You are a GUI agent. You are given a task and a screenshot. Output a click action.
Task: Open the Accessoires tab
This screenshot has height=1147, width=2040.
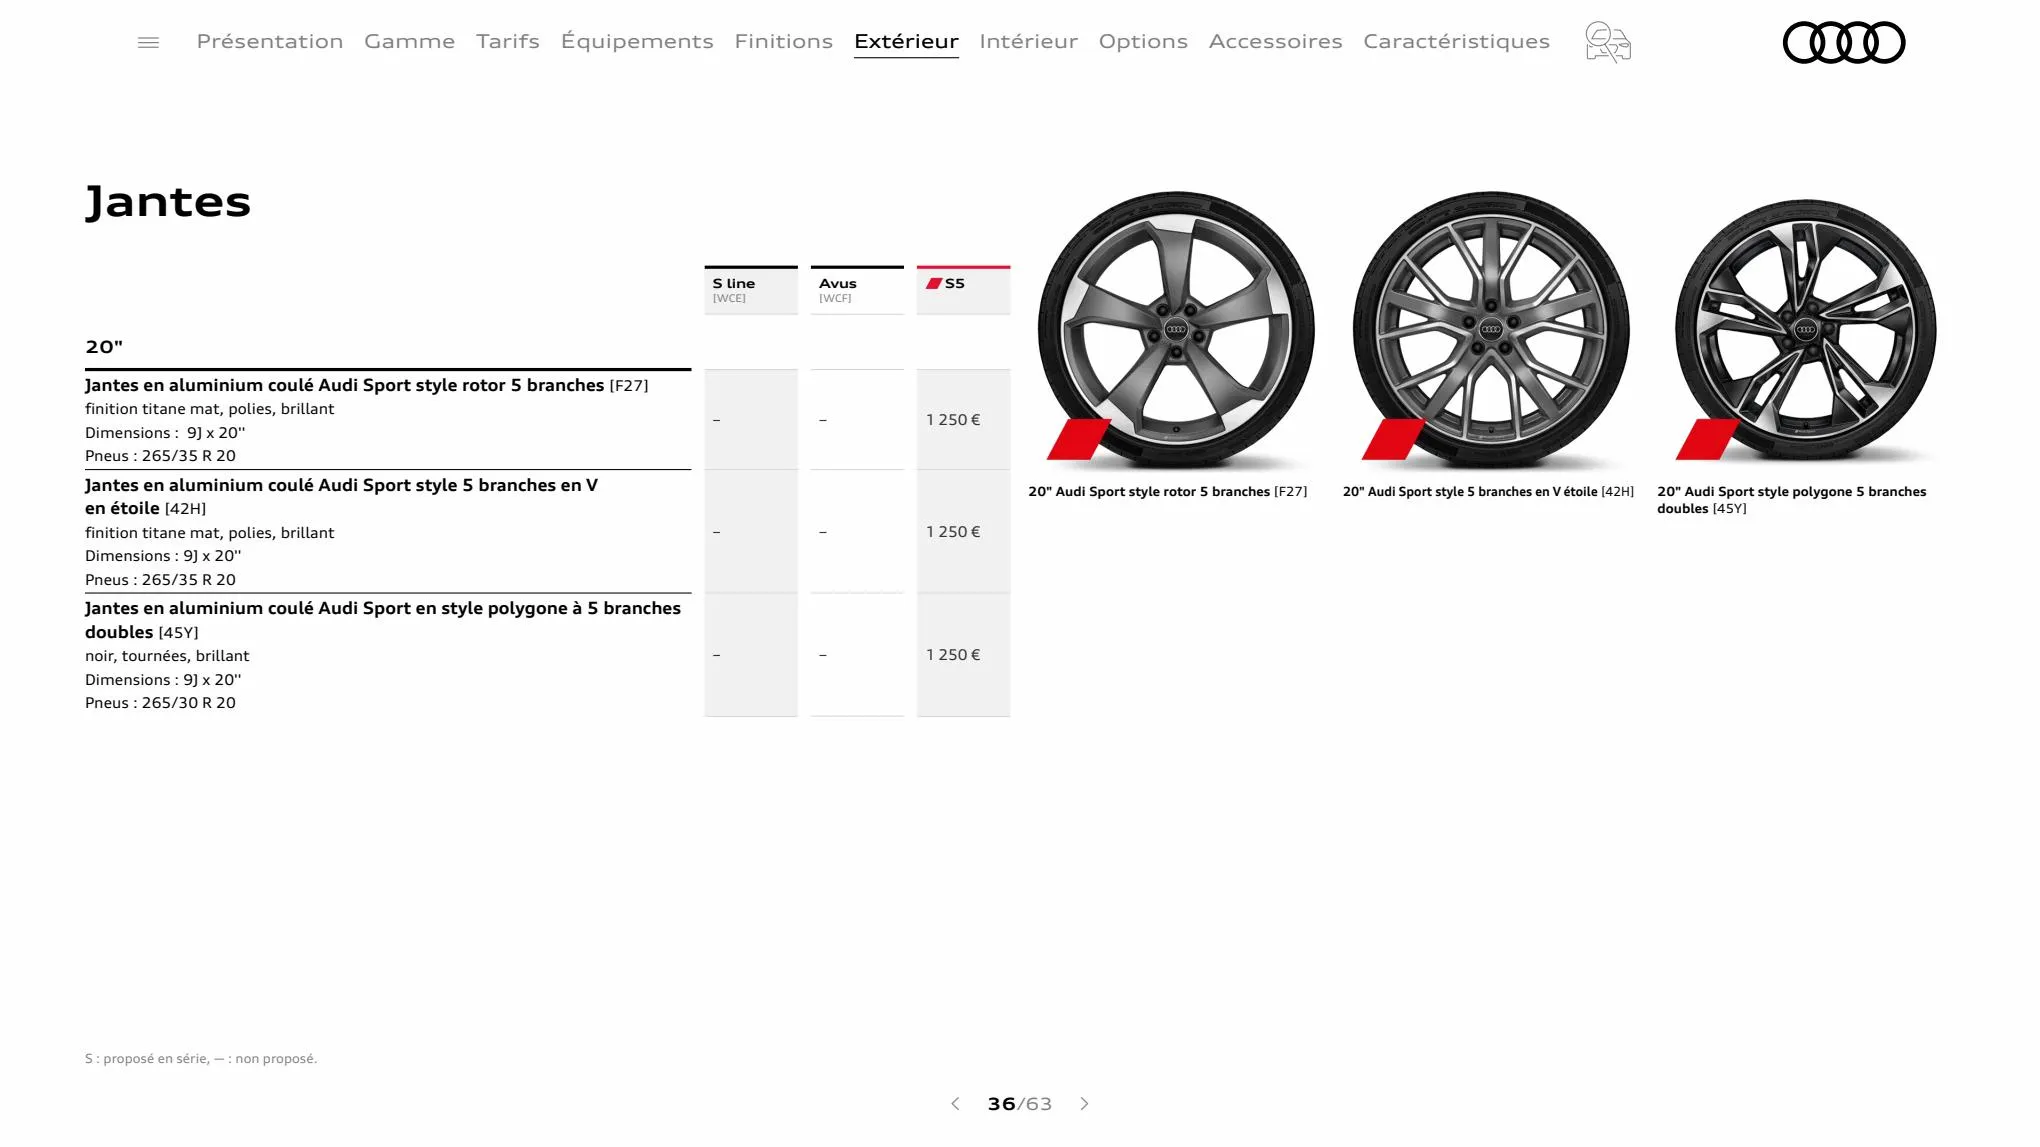[1275, 41]
